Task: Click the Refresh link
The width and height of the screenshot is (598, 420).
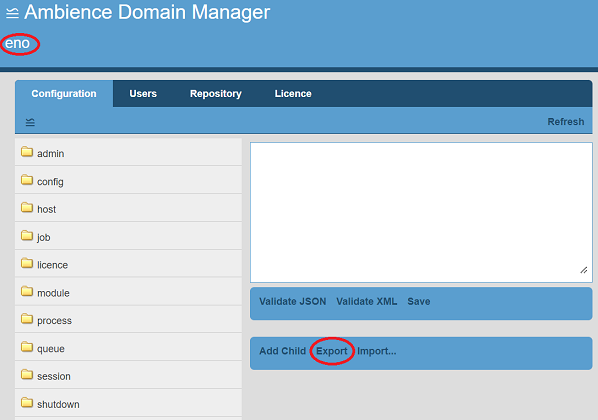Action: (566, 122)
